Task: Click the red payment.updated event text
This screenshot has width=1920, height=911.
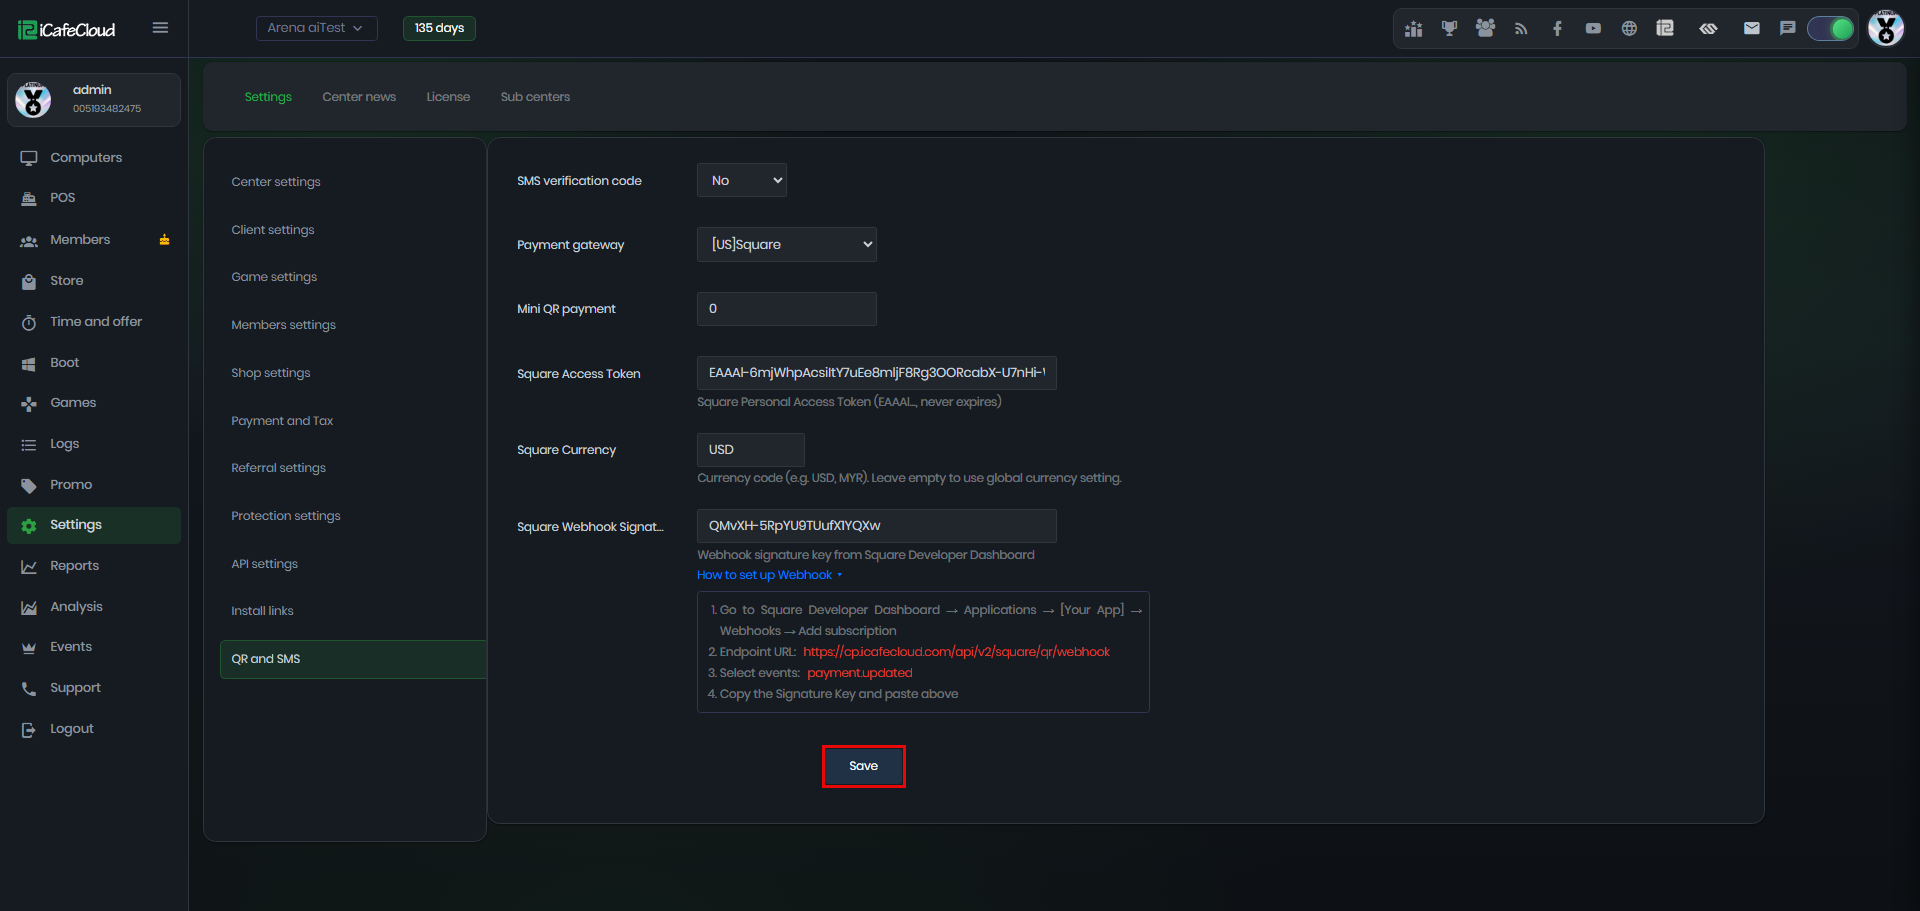Action: (x=860, y=673)
